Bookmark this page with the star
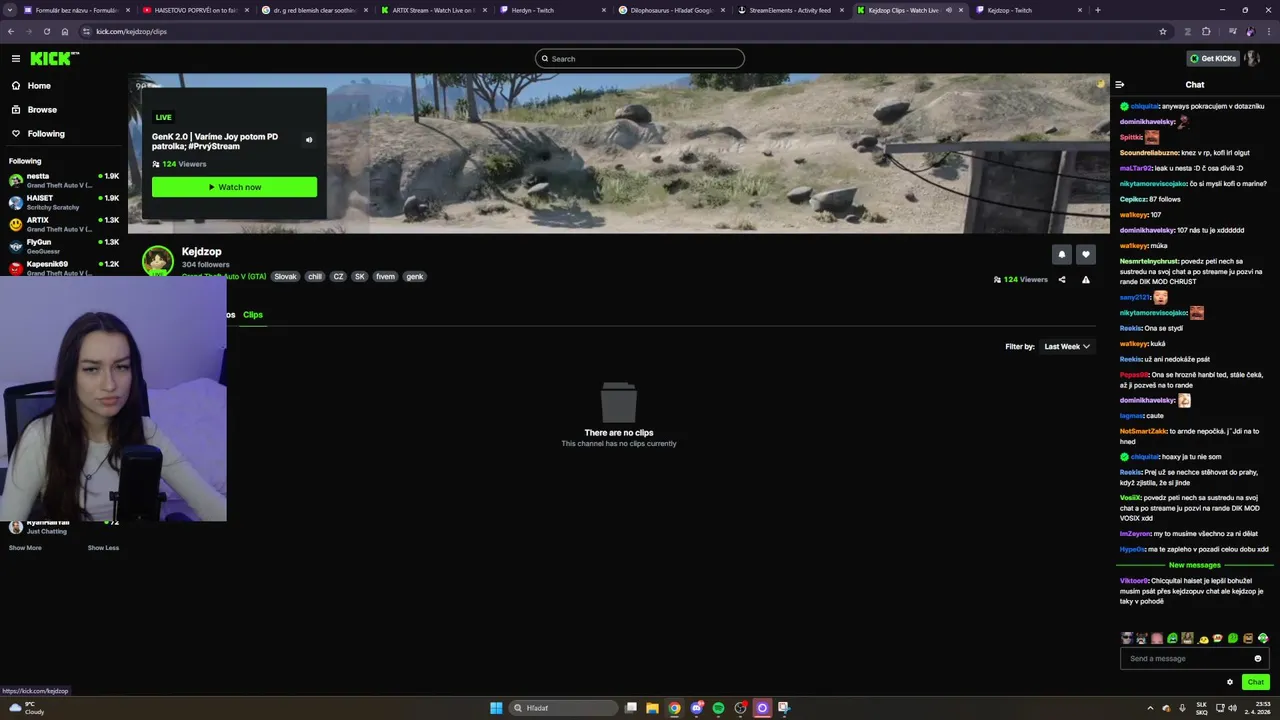Screen dimensions: 1280x720 [1162, 31]
